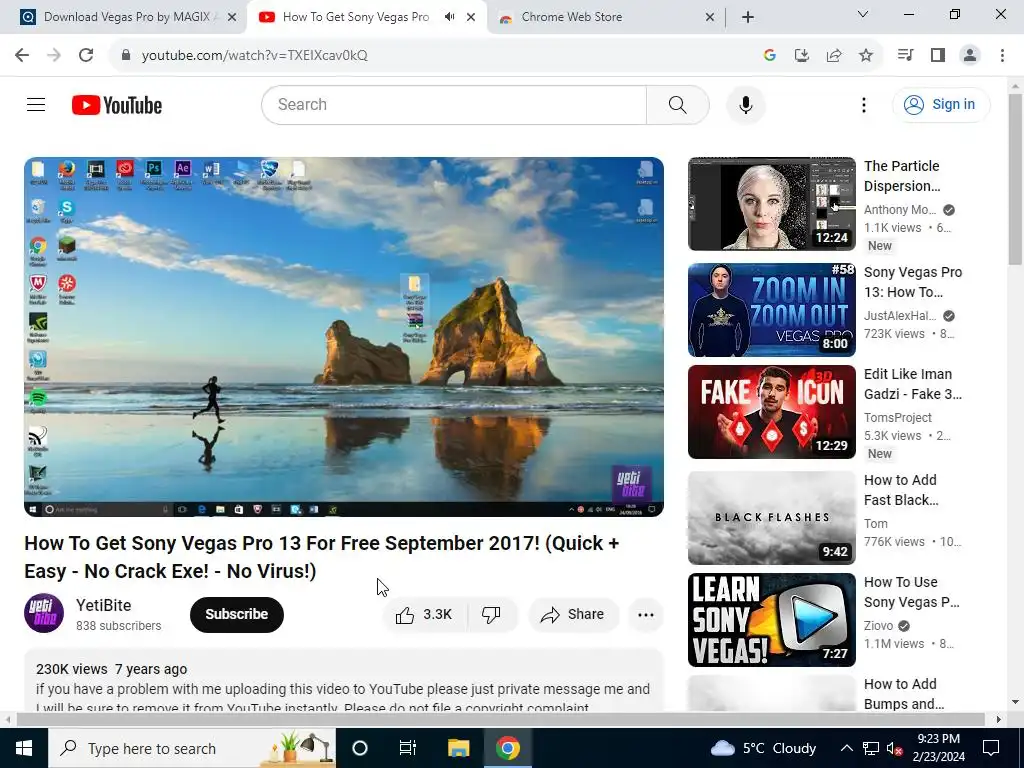Close the Chrome Web Store tab
The width and height of the screenshot is (1024, 768).
[710, 18]
